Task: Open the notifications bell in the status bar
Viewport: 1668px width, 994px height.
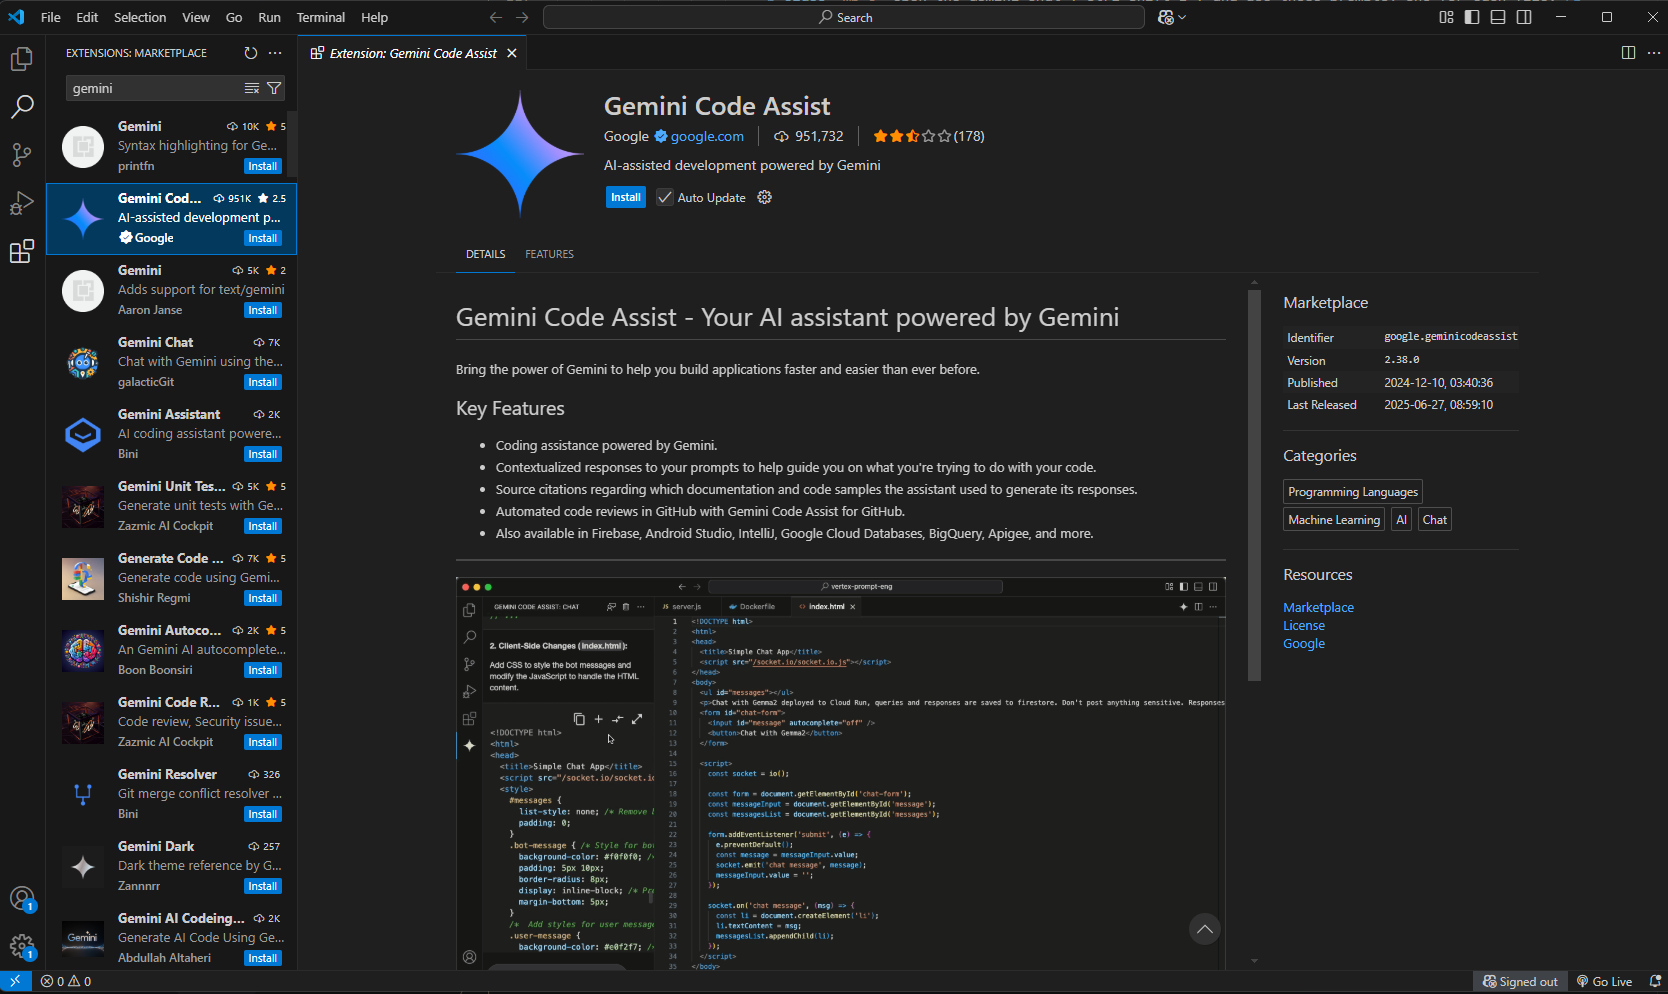Action: pos(1655,981)
